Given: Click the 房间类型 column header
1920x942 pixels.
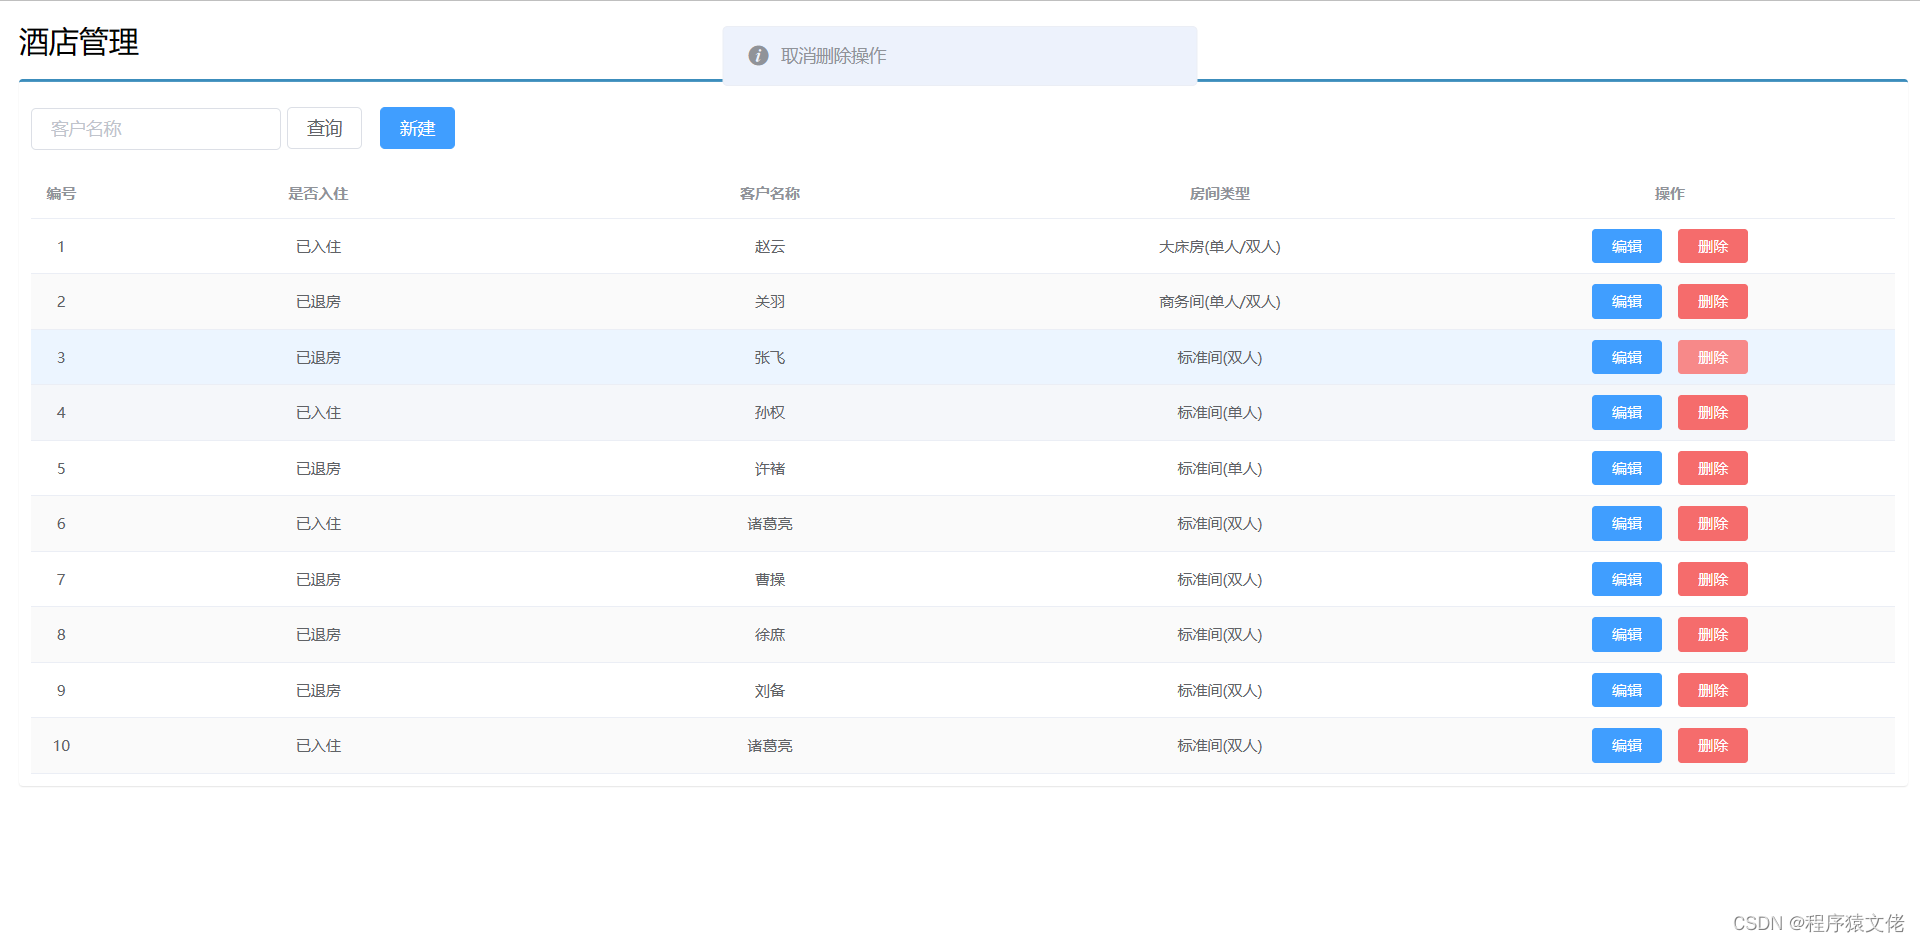Looking at the screenshot, I should coord(1219,194).
